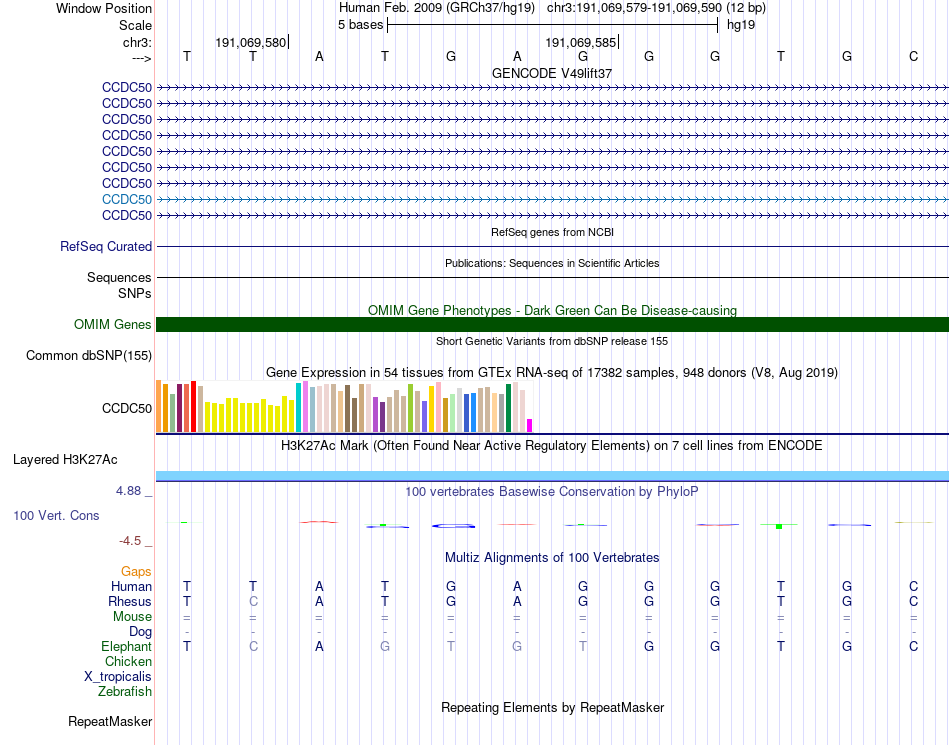Click the 100 Vert. Cons label

point(56,515)
